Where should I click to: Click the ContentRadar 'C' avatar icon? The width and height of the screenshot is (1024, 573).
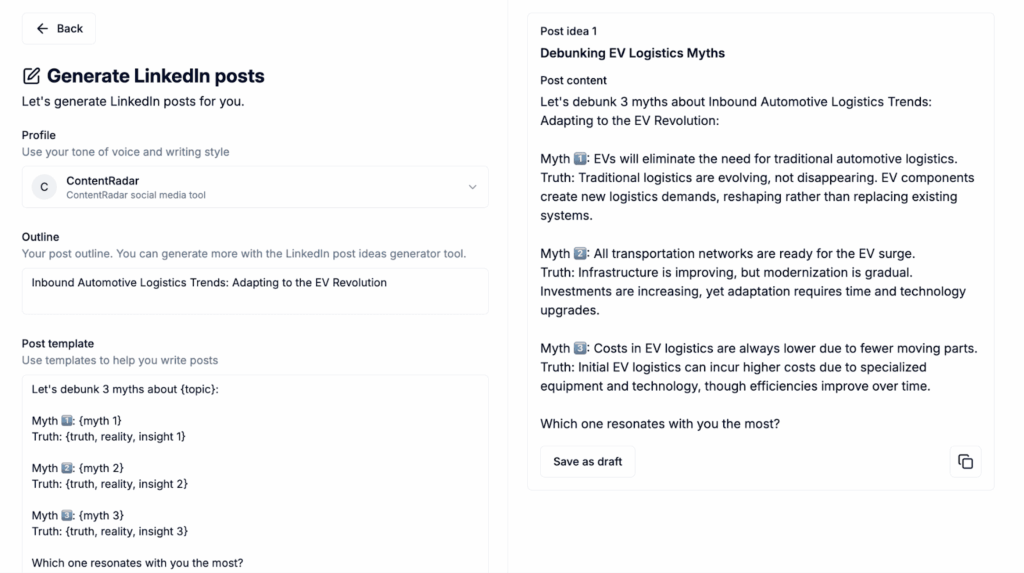(44, 187)
